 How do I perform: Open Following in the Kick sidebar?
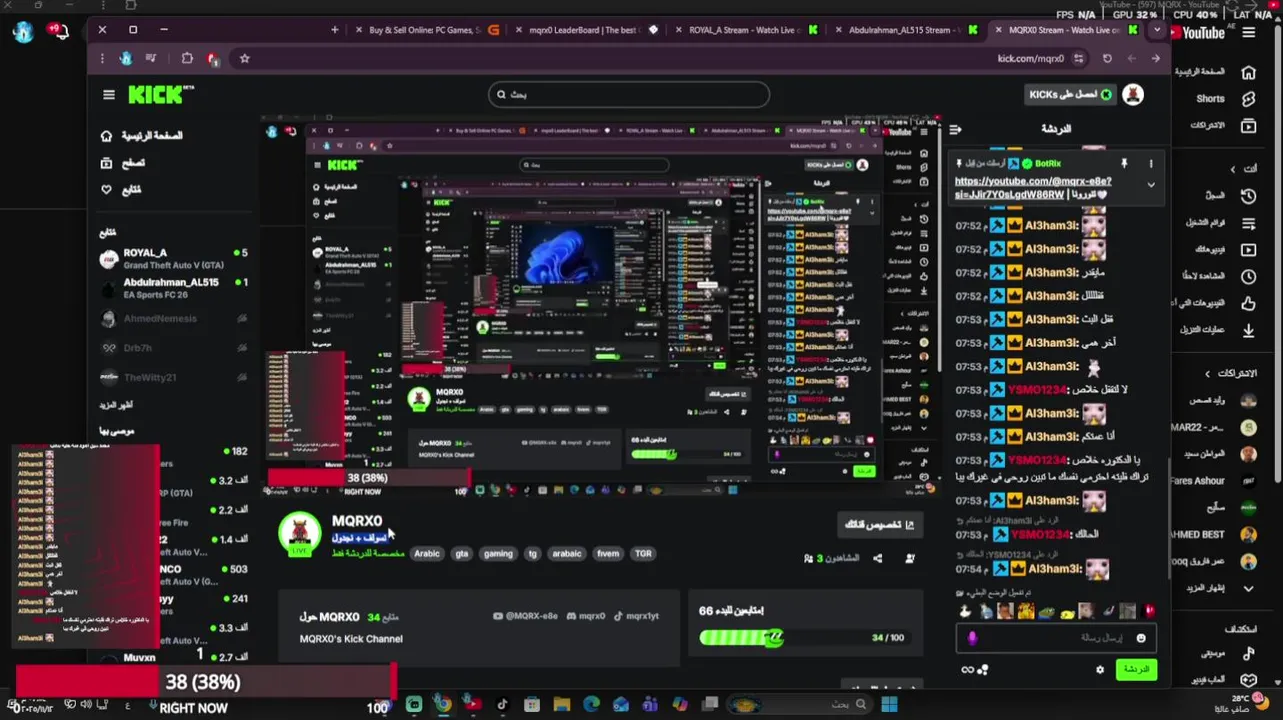tap(121, 190)
